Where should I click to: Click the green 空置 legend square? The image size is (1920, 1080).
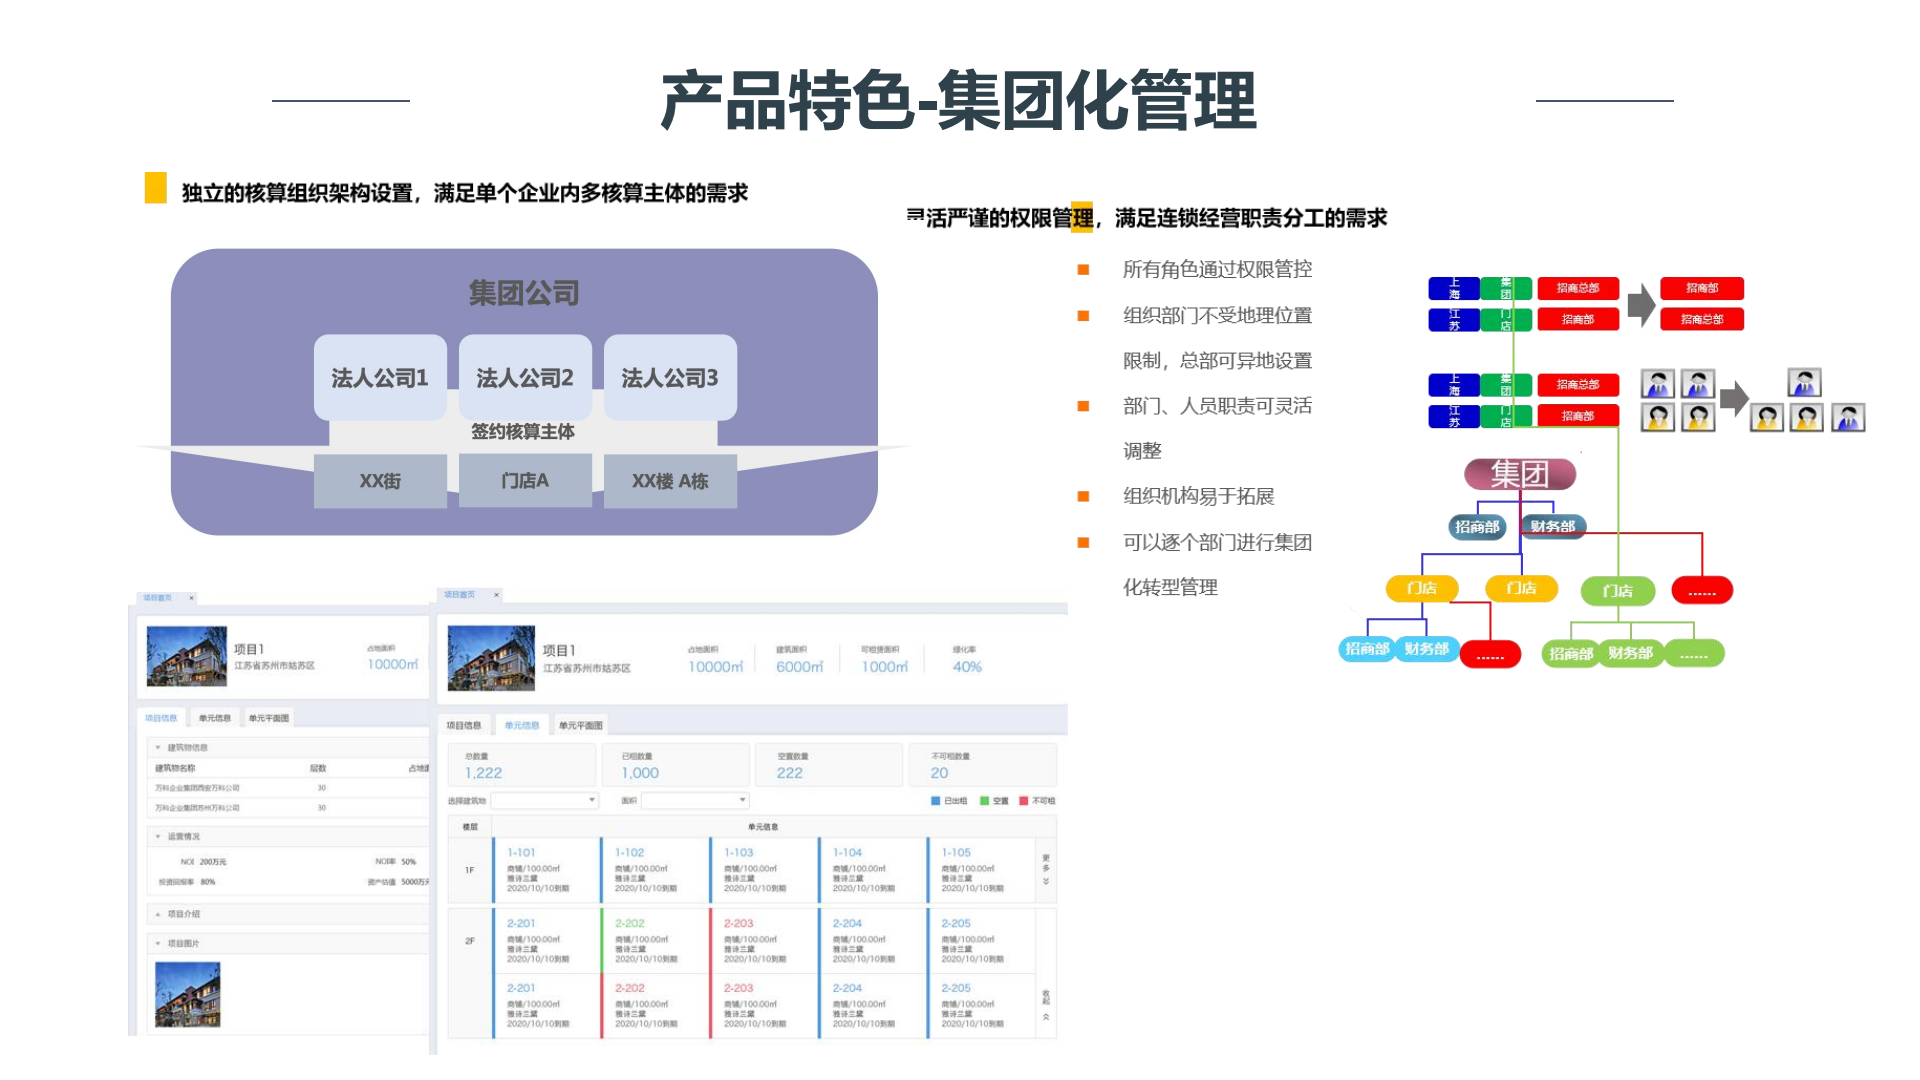tap(985, 801)
